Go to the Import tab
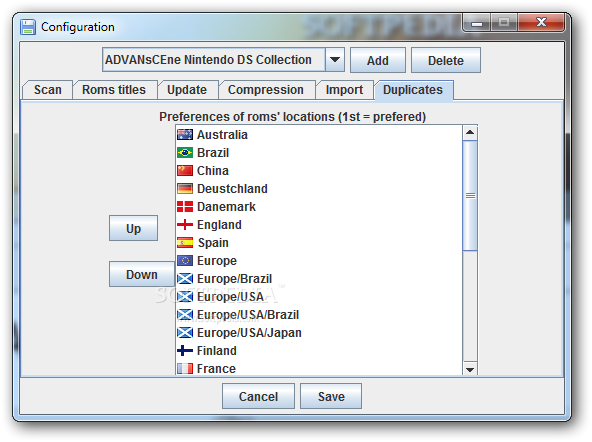The image size is (592, 442). pos(344,90)
